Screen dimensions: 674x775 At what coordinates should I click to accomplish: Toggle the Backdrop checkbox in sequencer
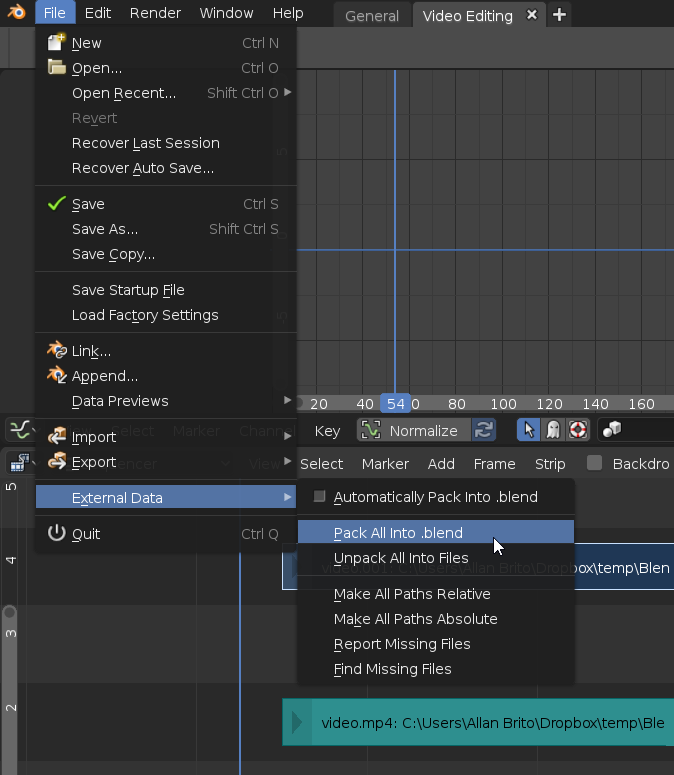[x=595, y=463]
